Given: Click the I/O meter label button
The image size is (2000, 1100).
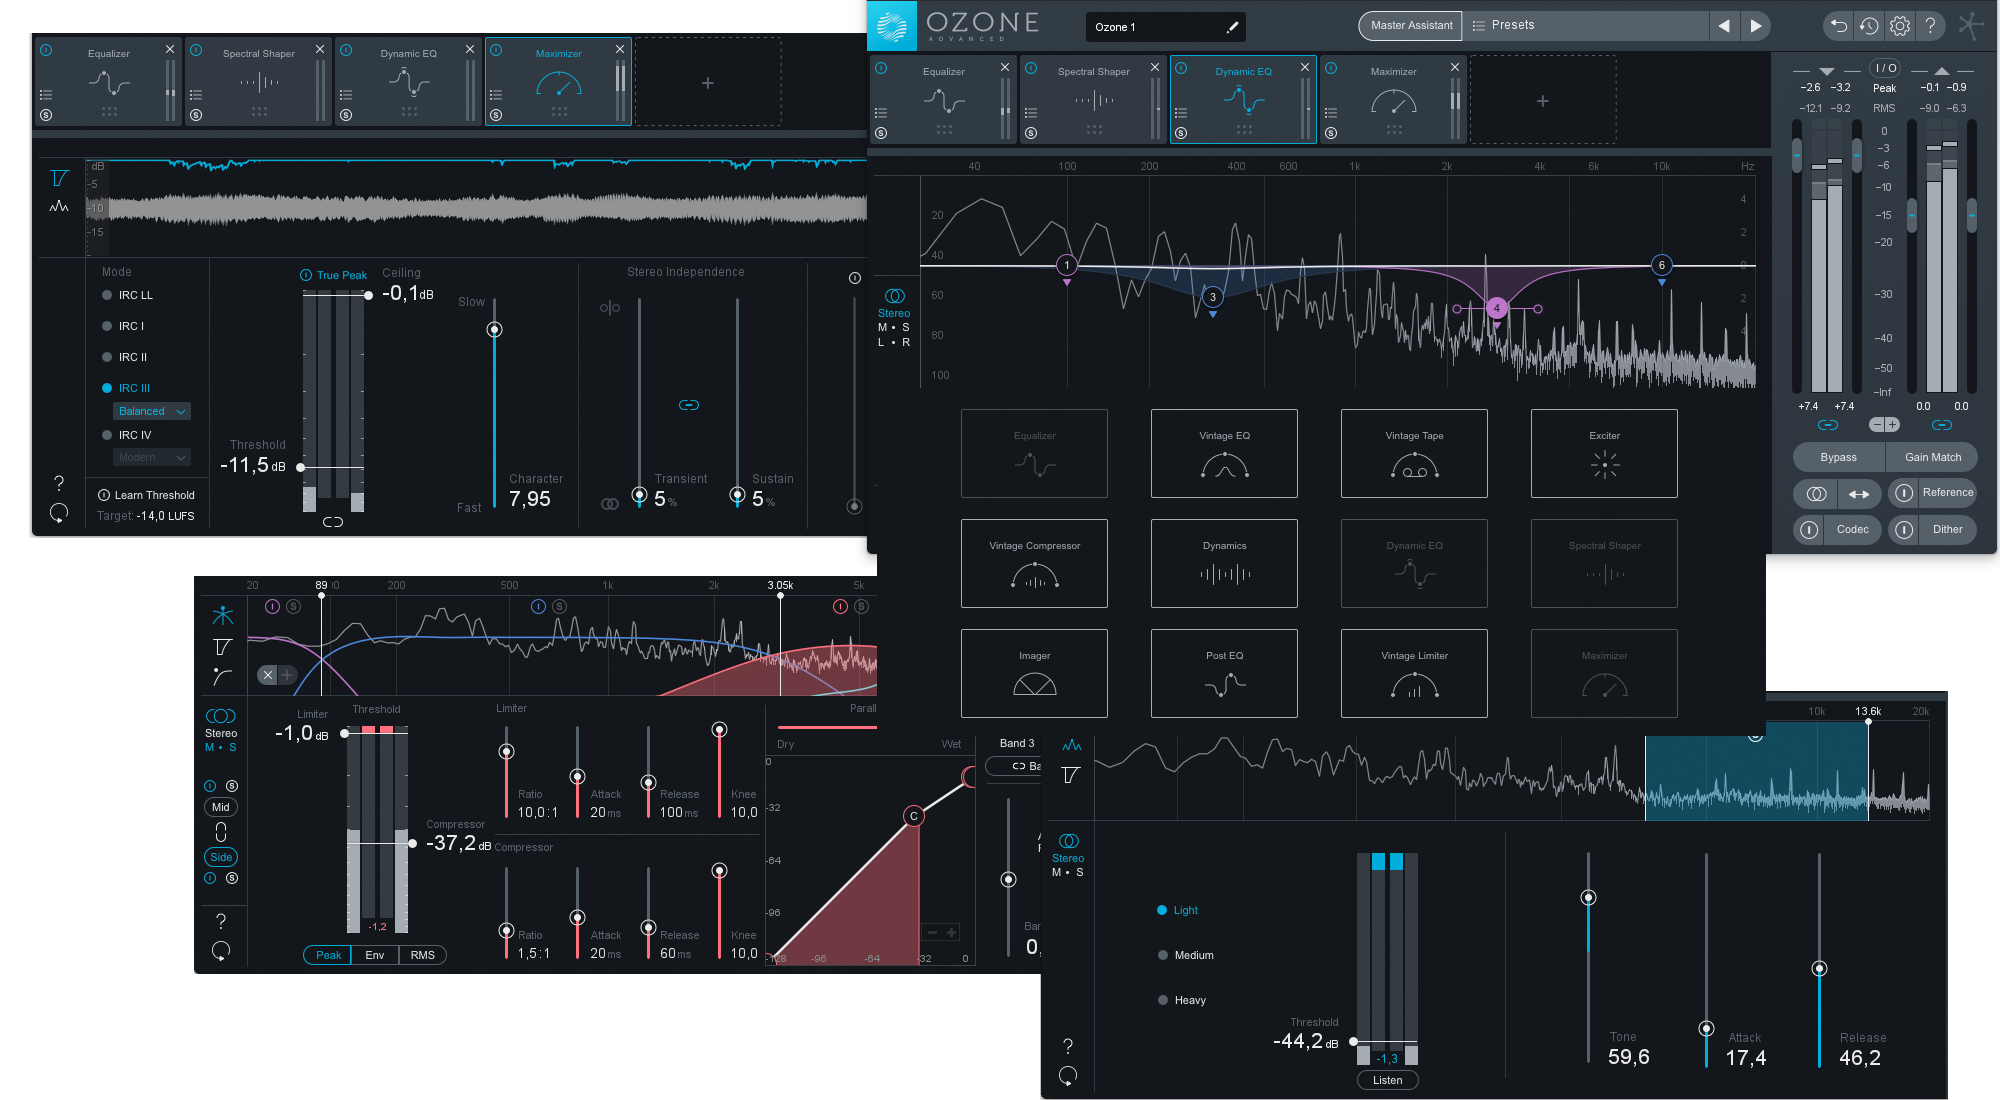Looking at the screenshot, I should (x=1885, y=68).
